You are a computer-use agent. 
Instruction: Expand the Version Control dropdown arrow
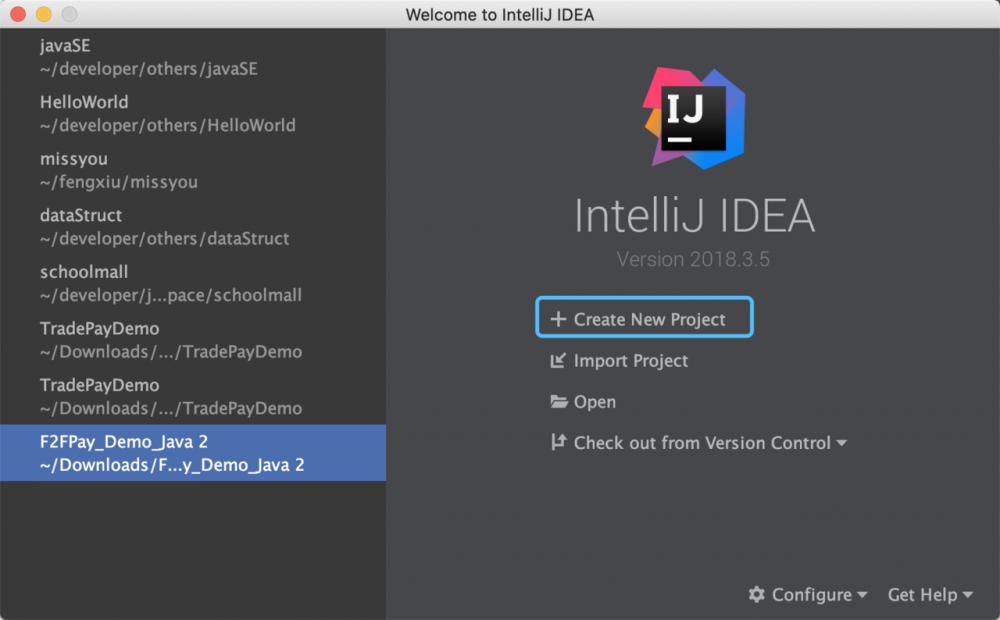click(841, 443)
